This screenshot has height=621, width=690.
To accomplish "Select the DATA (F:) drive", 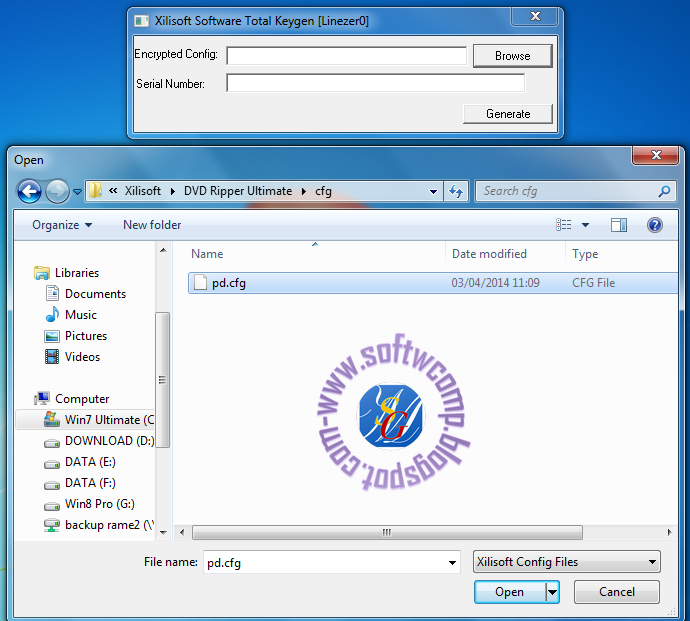I will [90, 483].
